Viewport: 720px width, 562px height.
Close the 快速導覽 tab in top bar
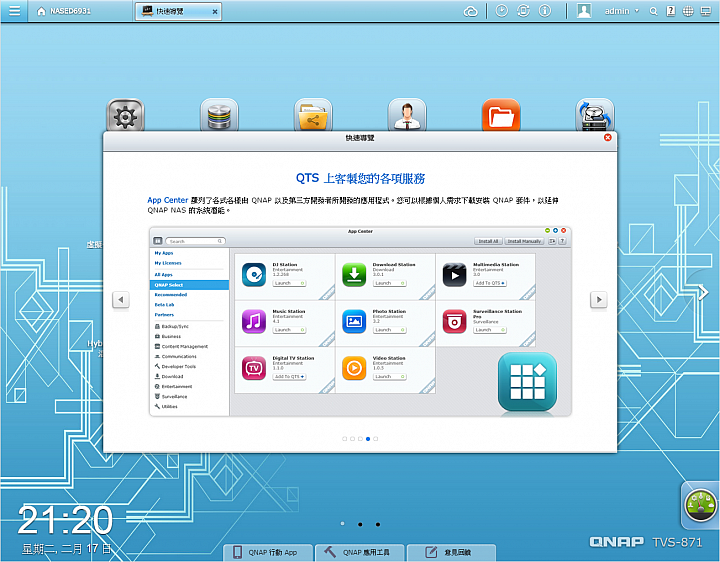(215, 12)
